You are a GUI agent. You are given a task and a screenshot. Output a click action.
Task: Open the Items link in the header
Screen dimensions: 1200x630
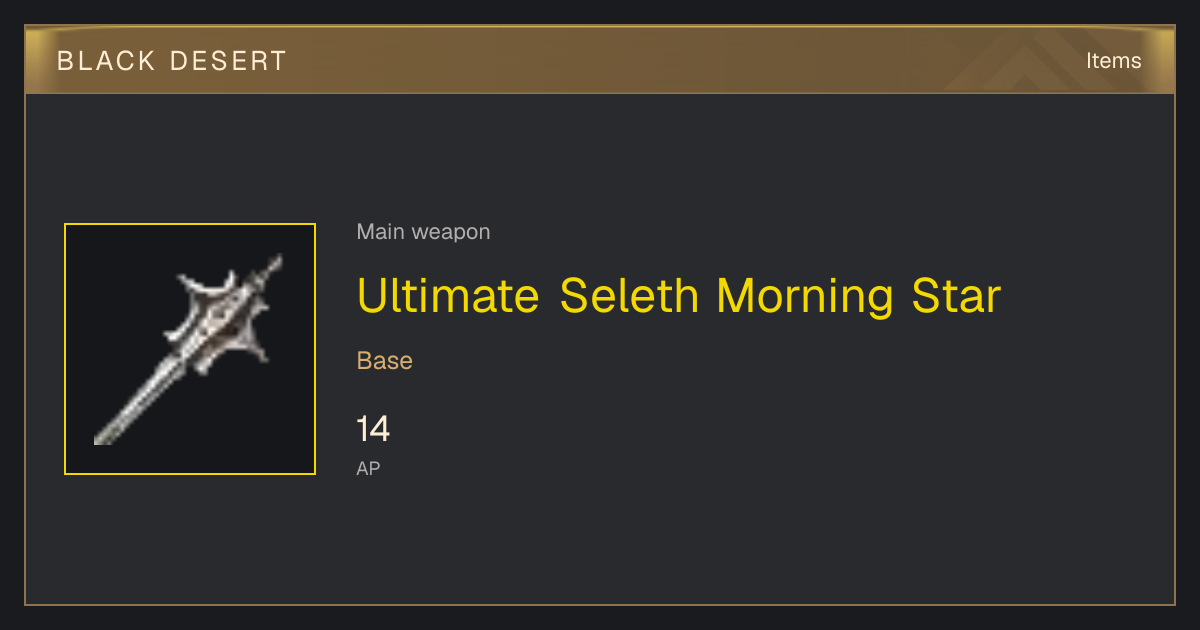point(1113,60)
